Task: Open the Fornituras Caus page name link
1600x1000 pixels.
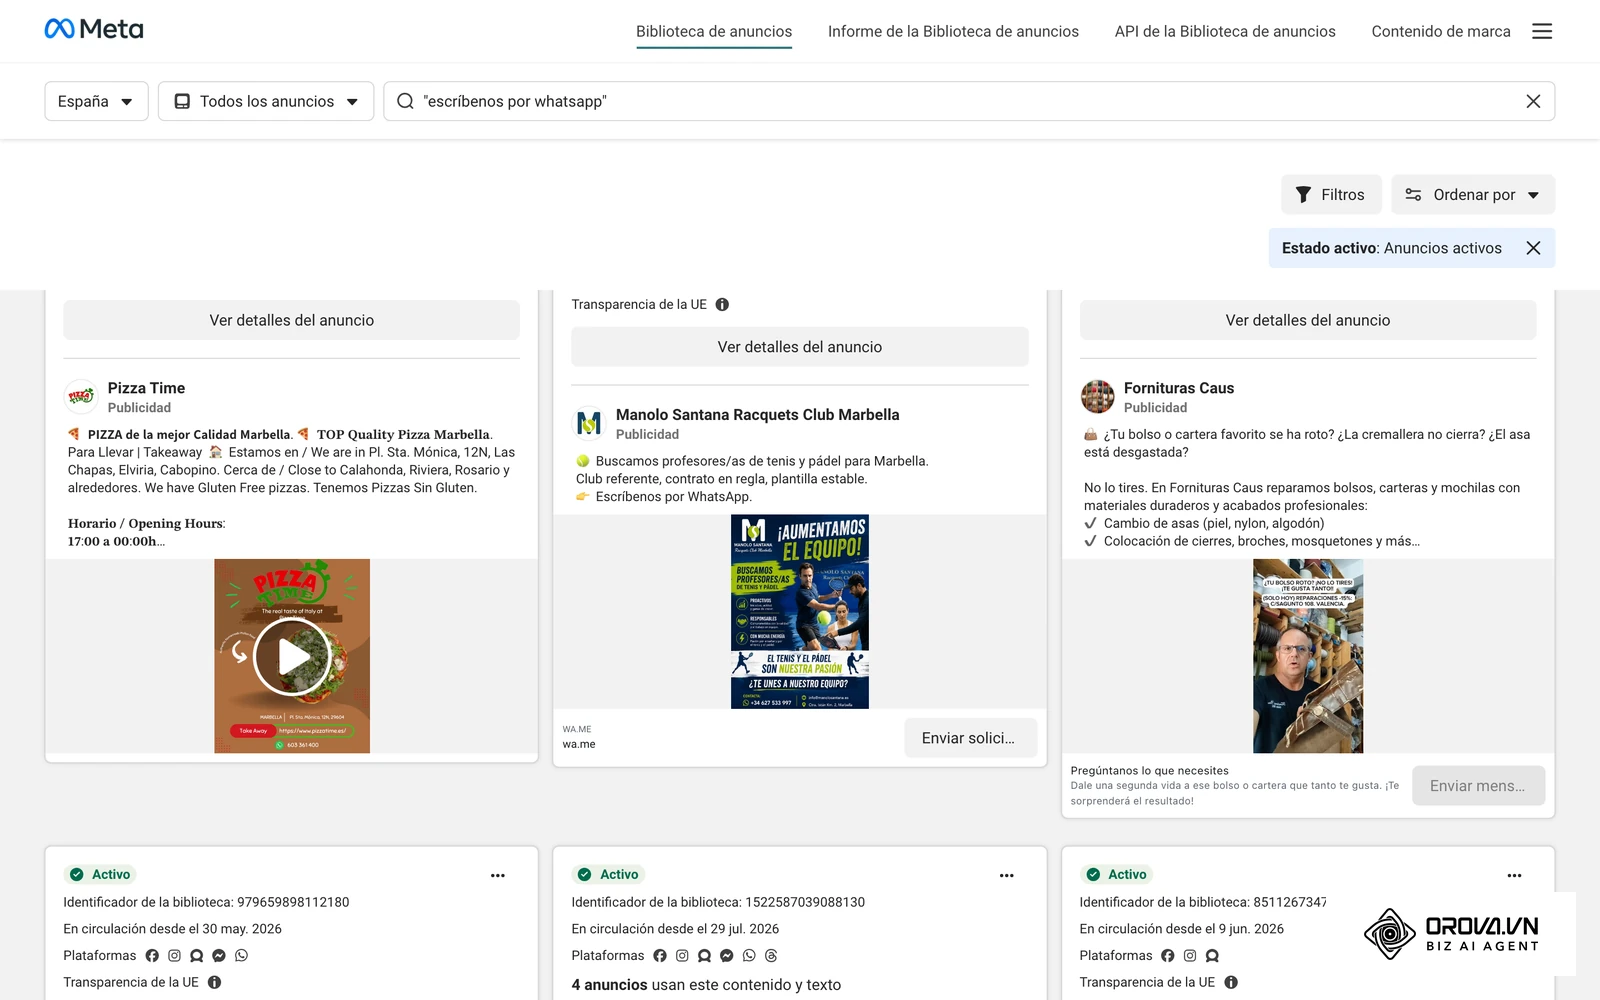Action: [1179, 388]
